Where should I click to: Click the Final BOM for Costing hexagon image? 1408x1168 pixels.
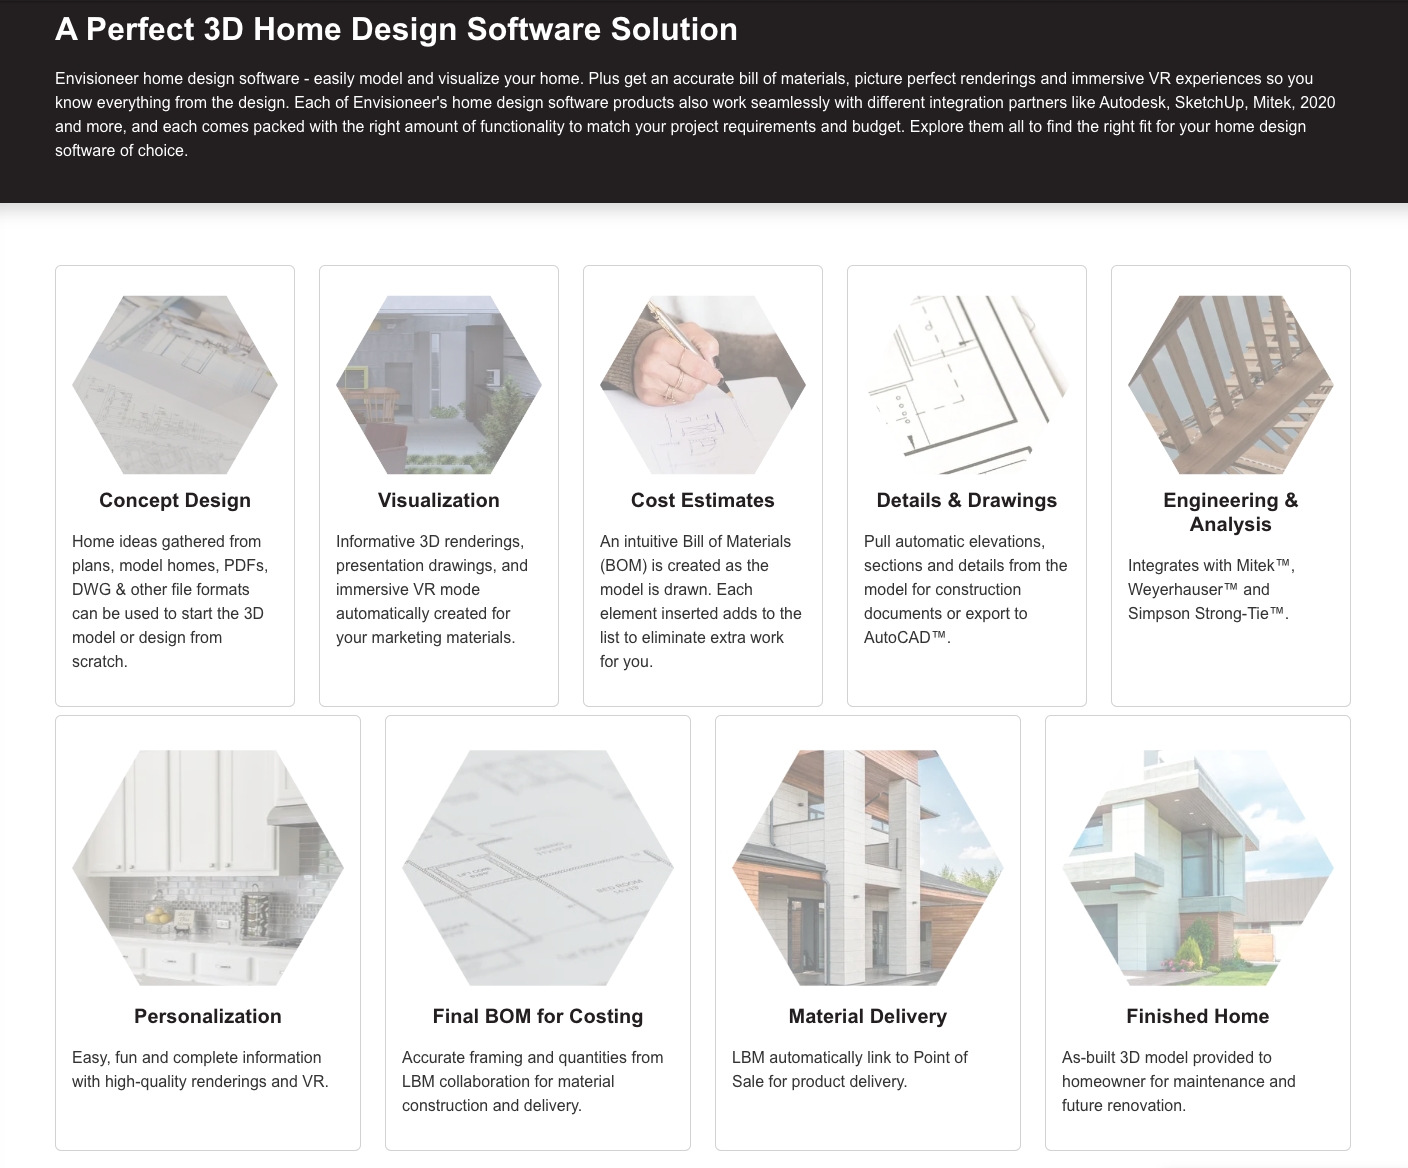pos(538,868)
